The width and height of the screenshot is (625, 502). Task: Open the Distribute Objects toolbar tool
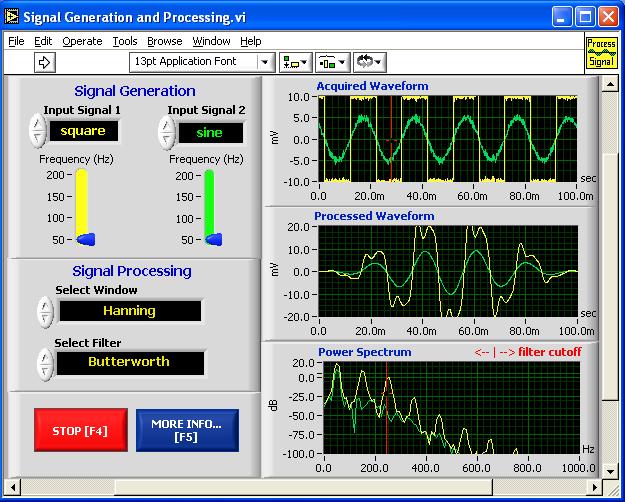(332, 62)
